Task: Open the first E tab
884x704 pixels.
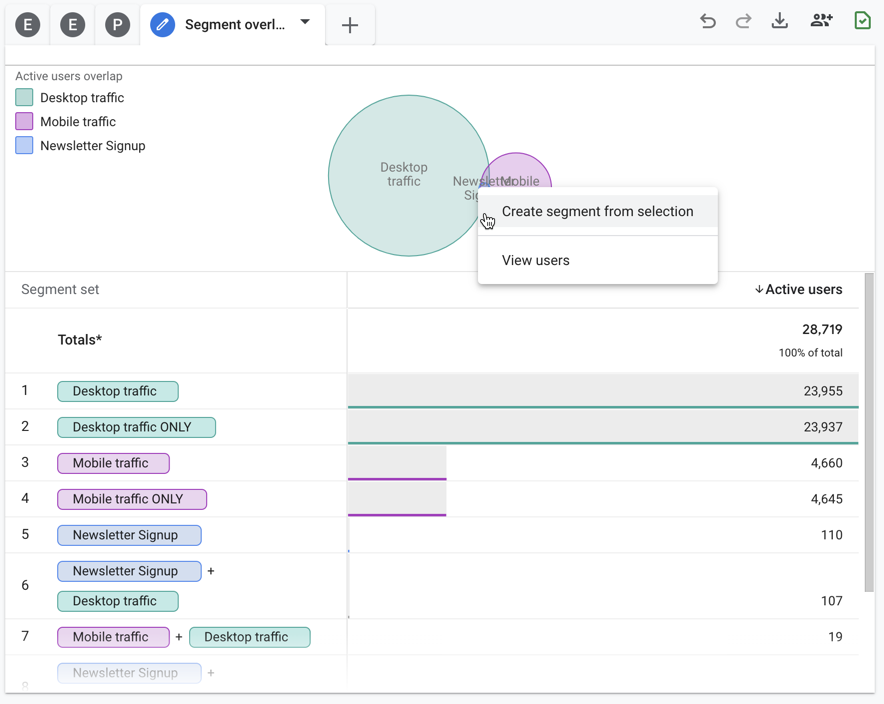Action: 28,25
